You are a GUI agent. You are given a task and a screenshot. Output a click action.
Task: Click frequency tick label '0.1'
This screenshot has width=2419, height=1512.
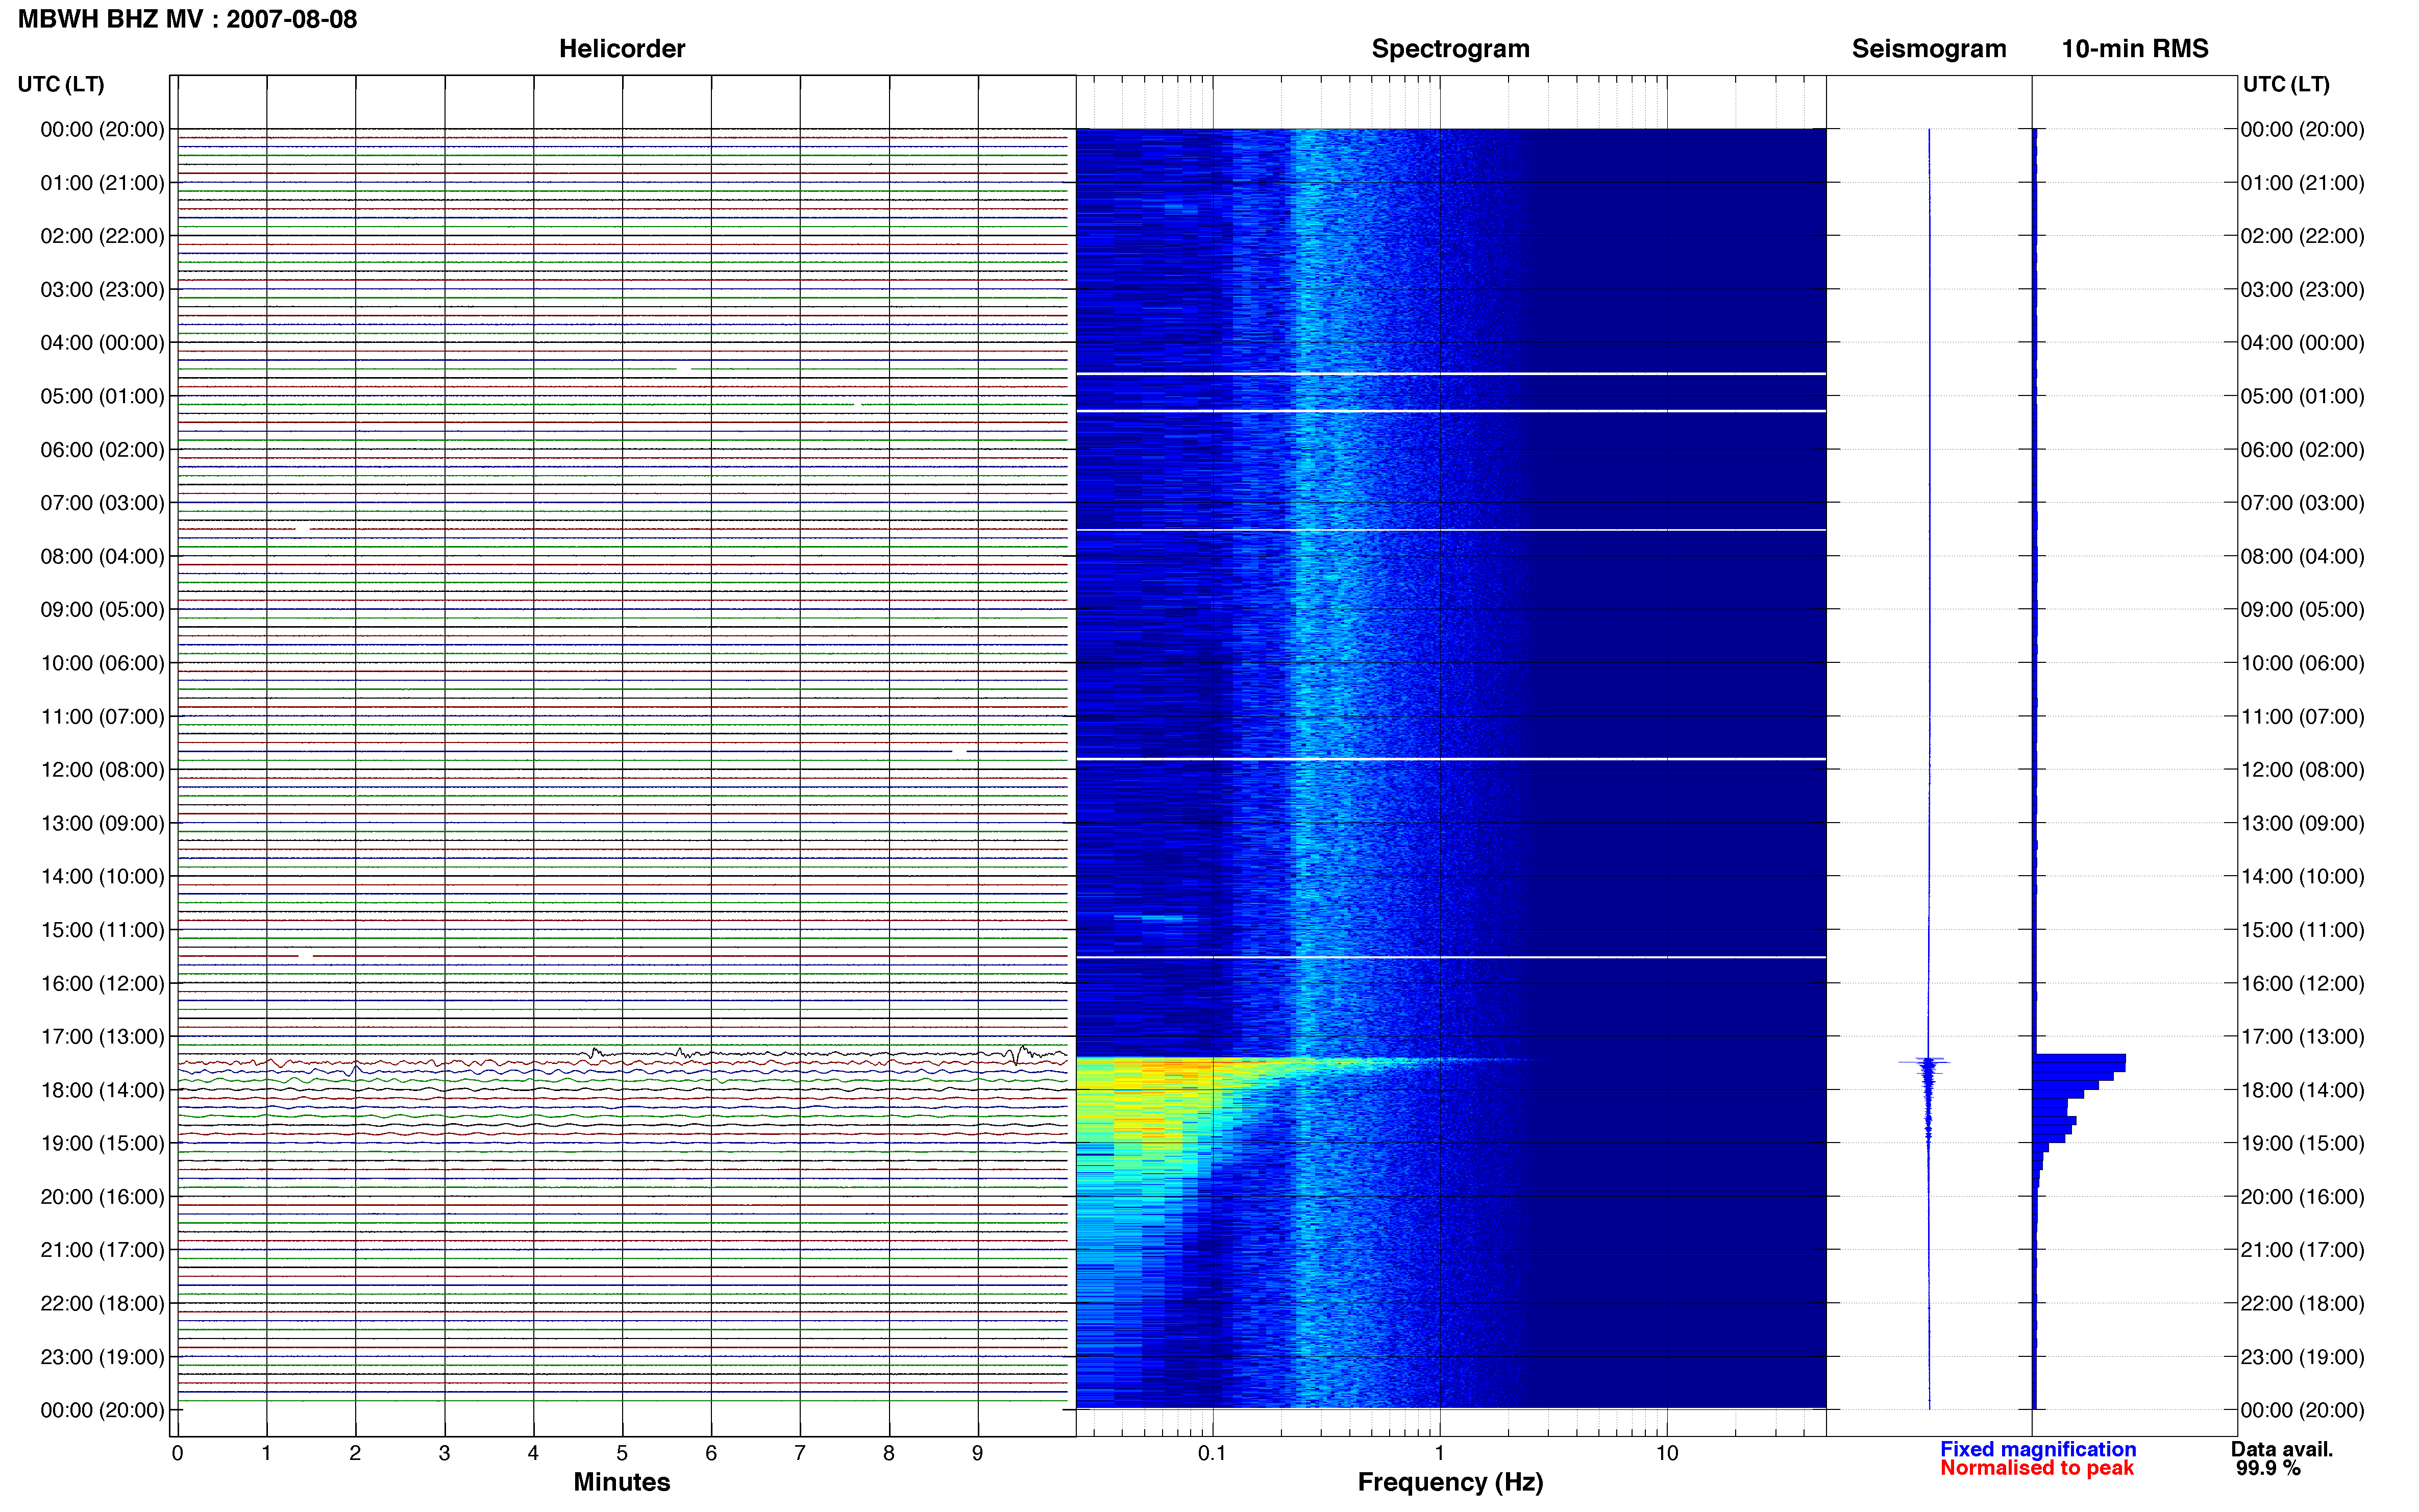pyautogui.click(x=1212, y=1453)
